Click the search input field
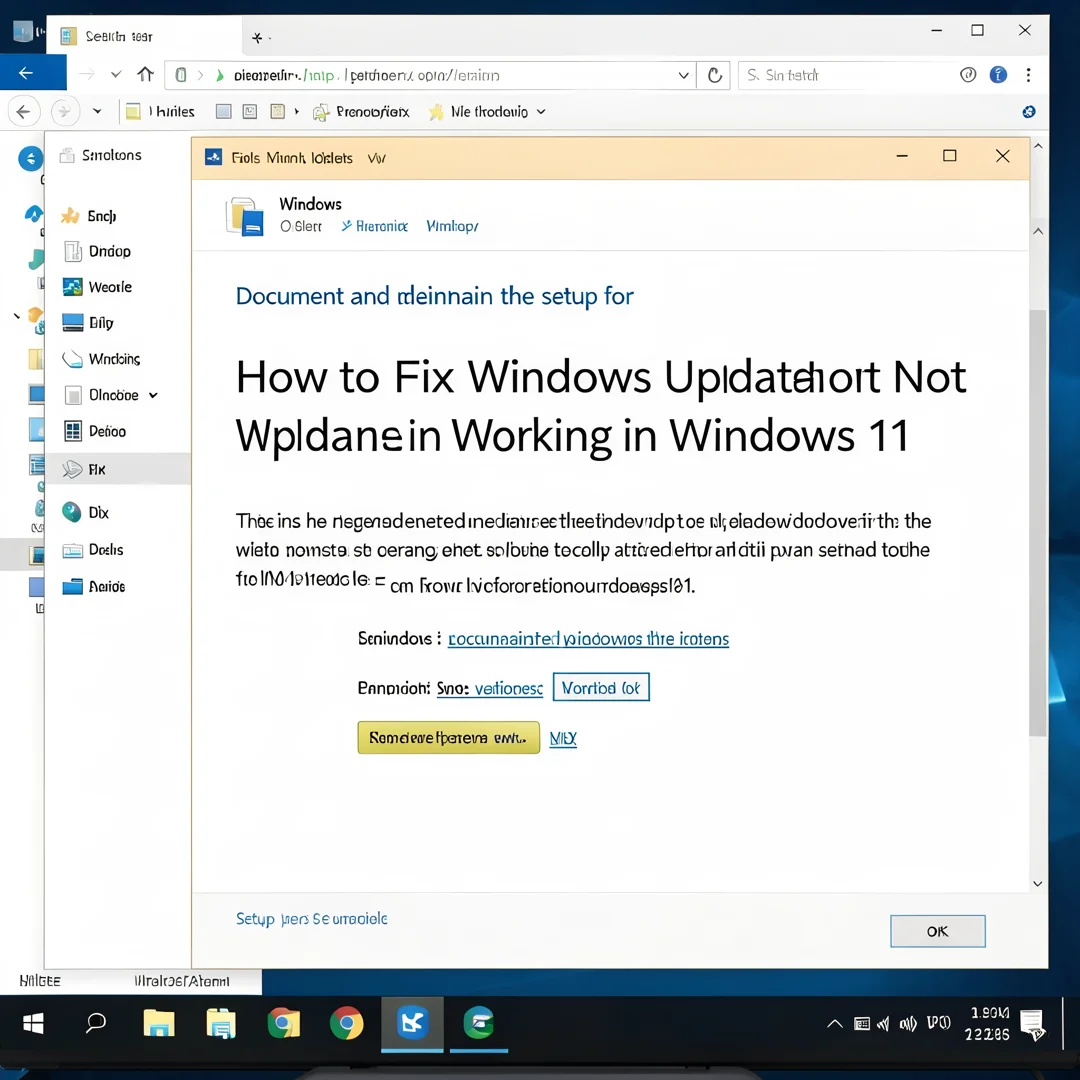The width and height of the screenshot is (1080, 1080). point(846,75)
